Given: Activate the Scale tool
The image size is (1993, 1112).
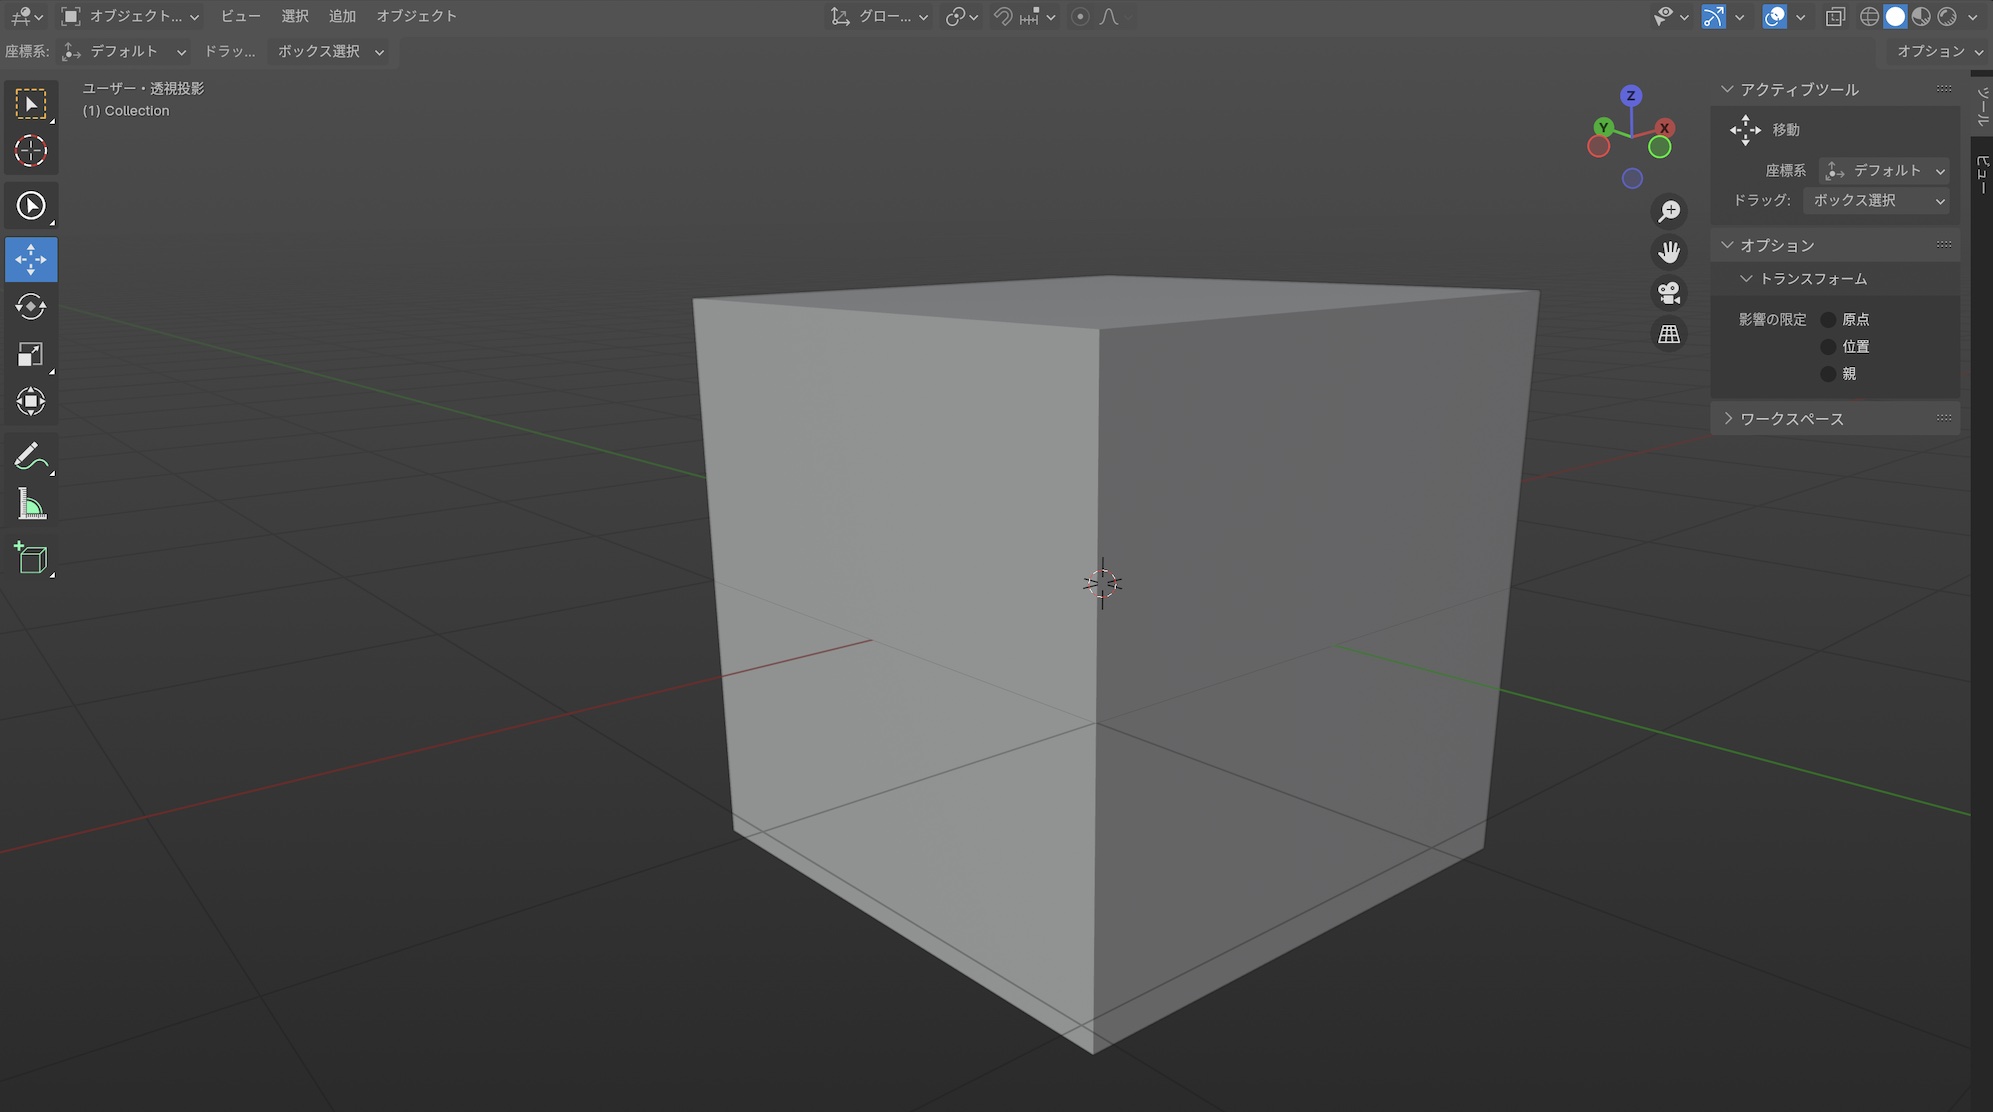Looking at the screenshot, I should click(x=31, y=354).
